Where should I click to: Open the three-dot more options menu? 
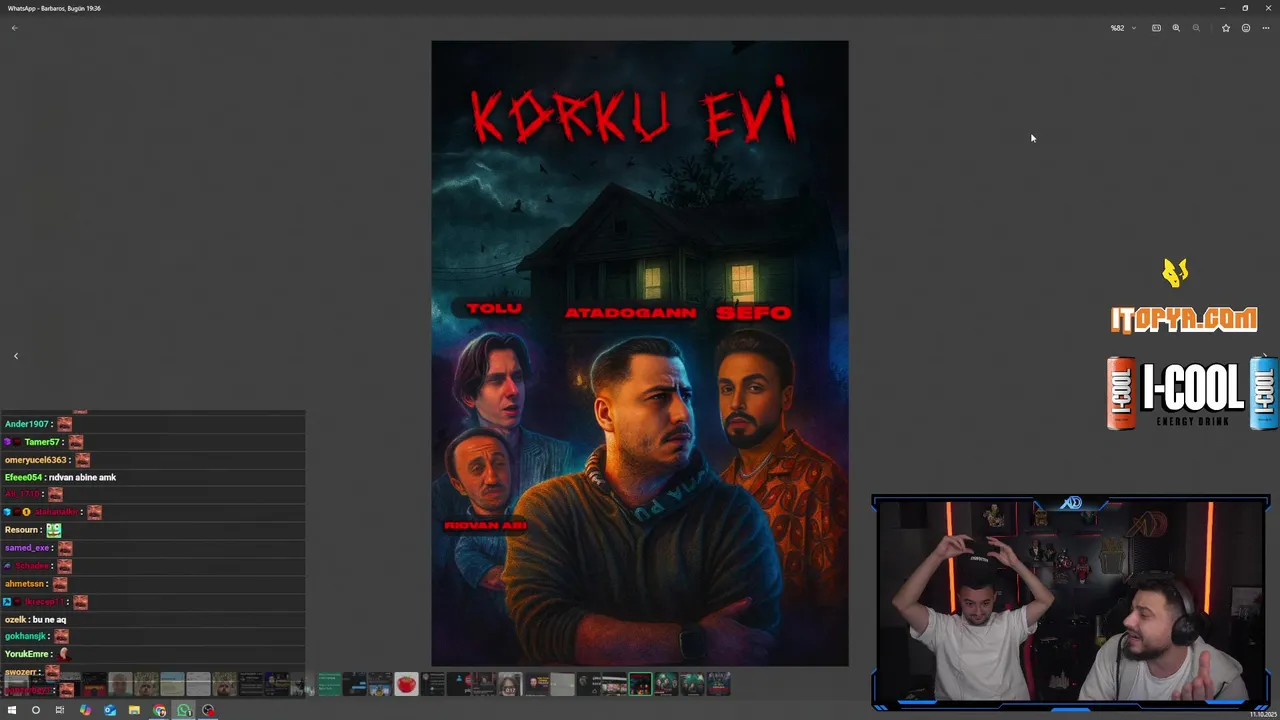pos(1266,28)
